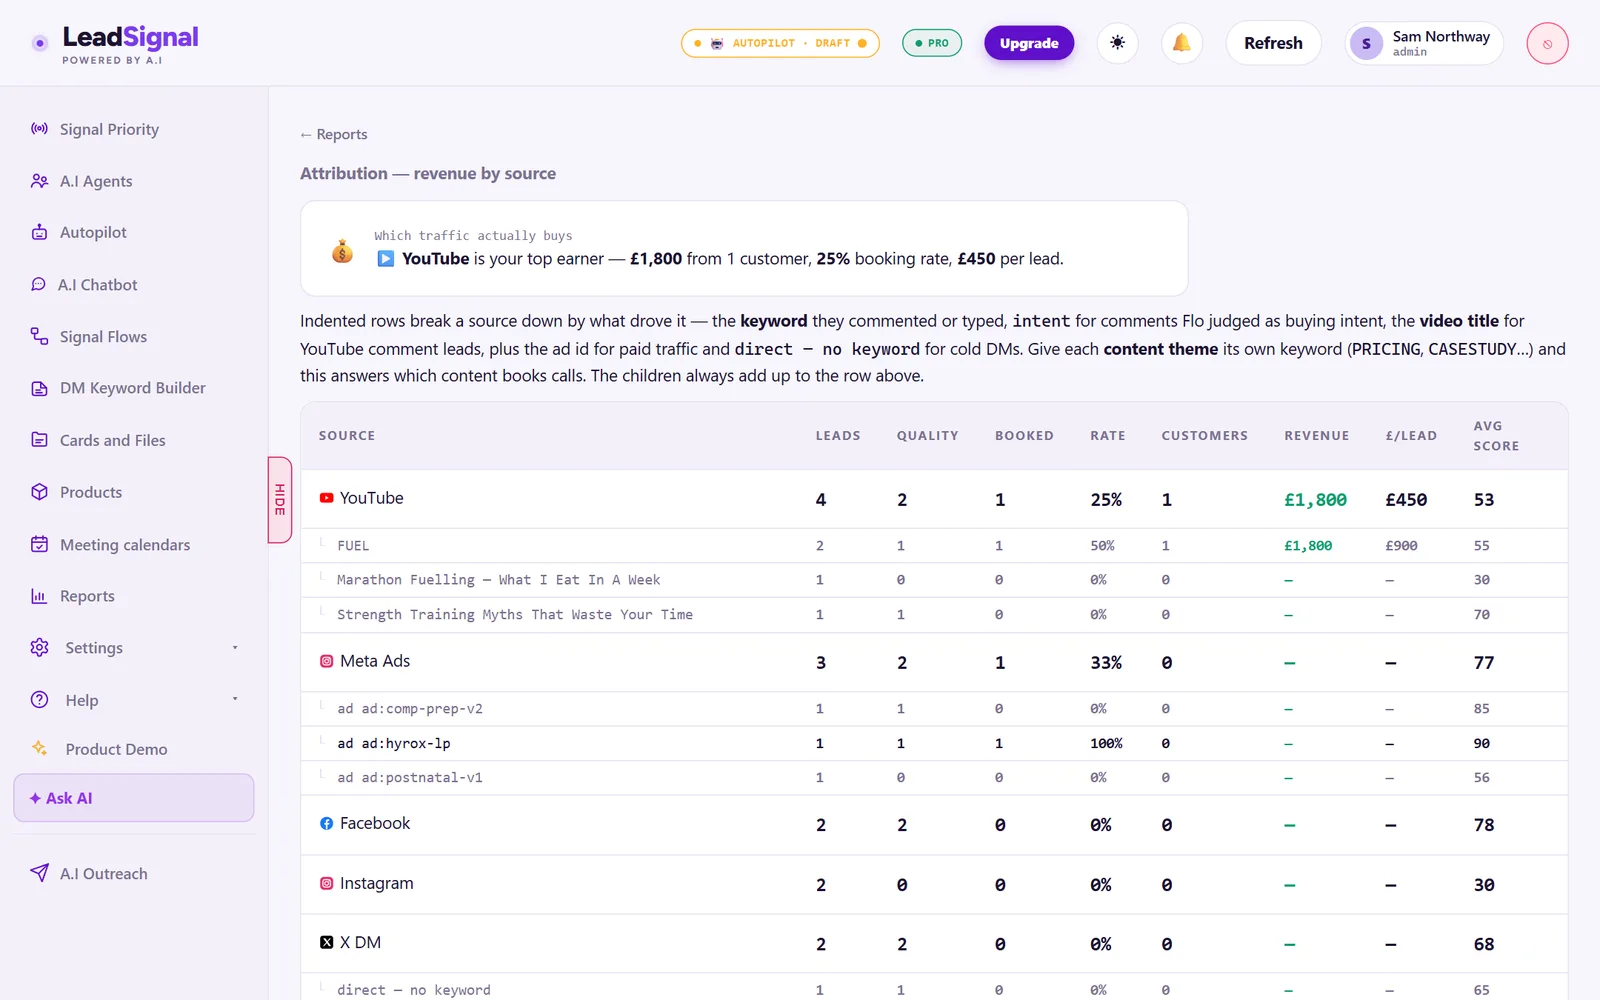Click the Facebook source row
Viewport: 1600px width, 1000px height.
coord(934,825)
